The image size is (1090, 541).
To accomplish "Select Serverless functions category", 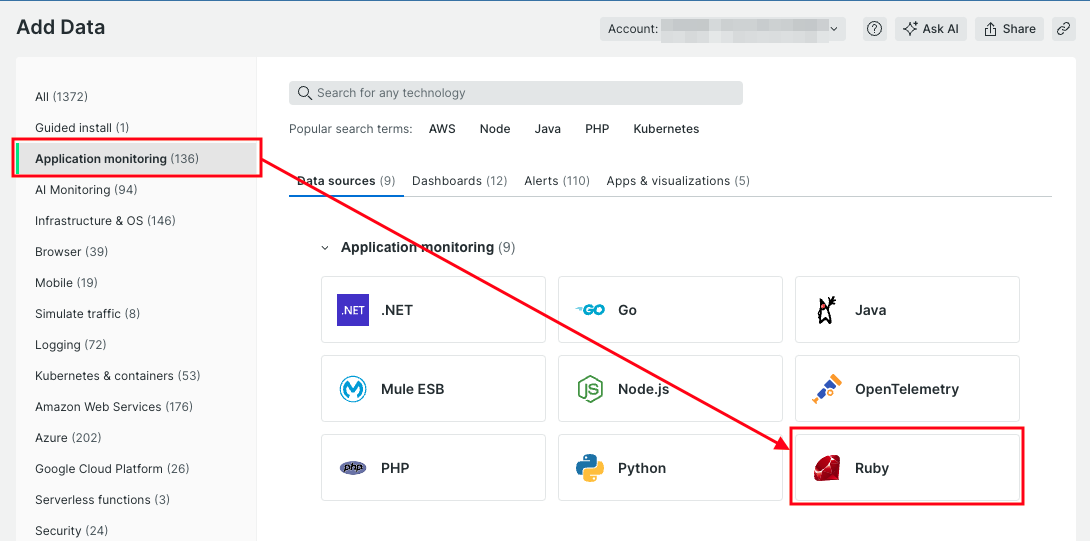I will 102,500.
